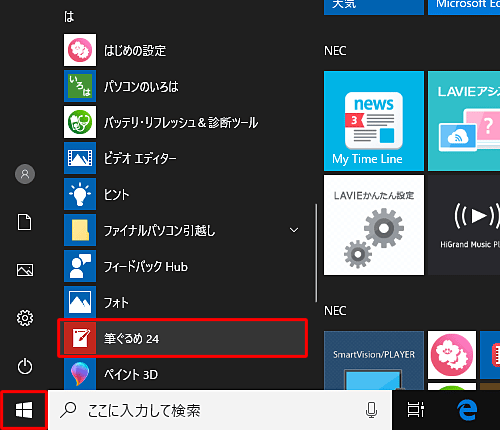Image resolution: width=500 pixels, height=430 pixels.
Task: Open the ビデオ エディター icon
Action: [80, 158]
